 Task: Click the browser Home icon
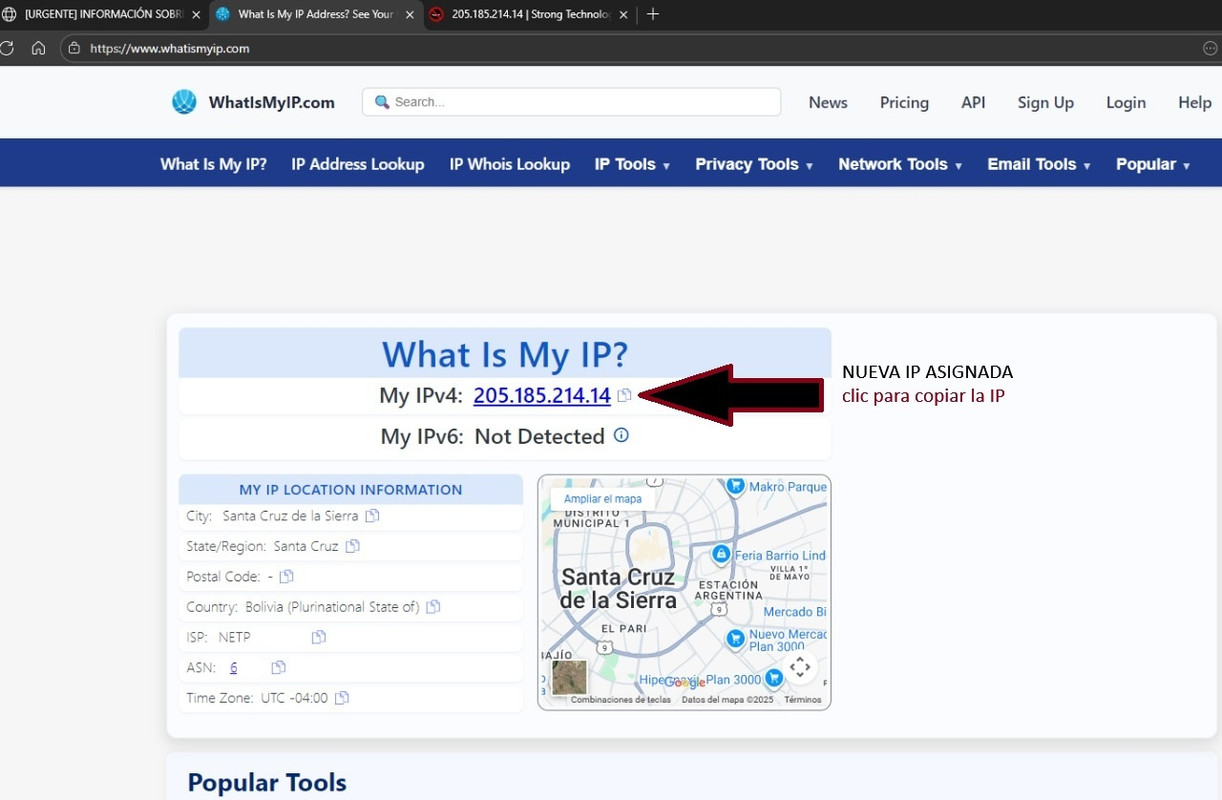[38, 48]
